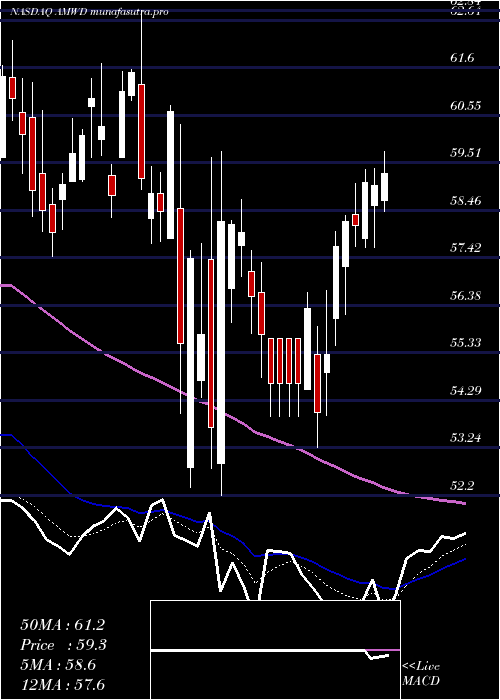Select the 53.24 price axis label

coord(466,438)
